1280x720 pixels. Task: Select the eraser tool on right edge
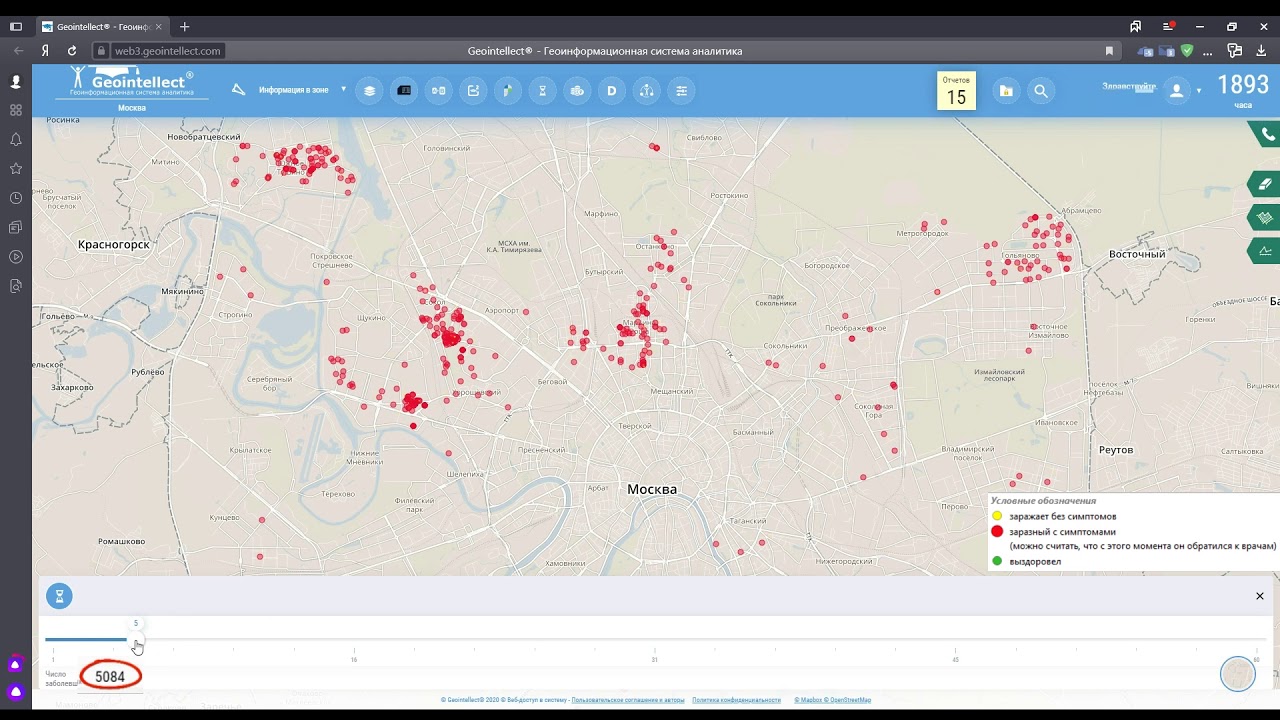pyautogui.click(x=1265, y=184)
